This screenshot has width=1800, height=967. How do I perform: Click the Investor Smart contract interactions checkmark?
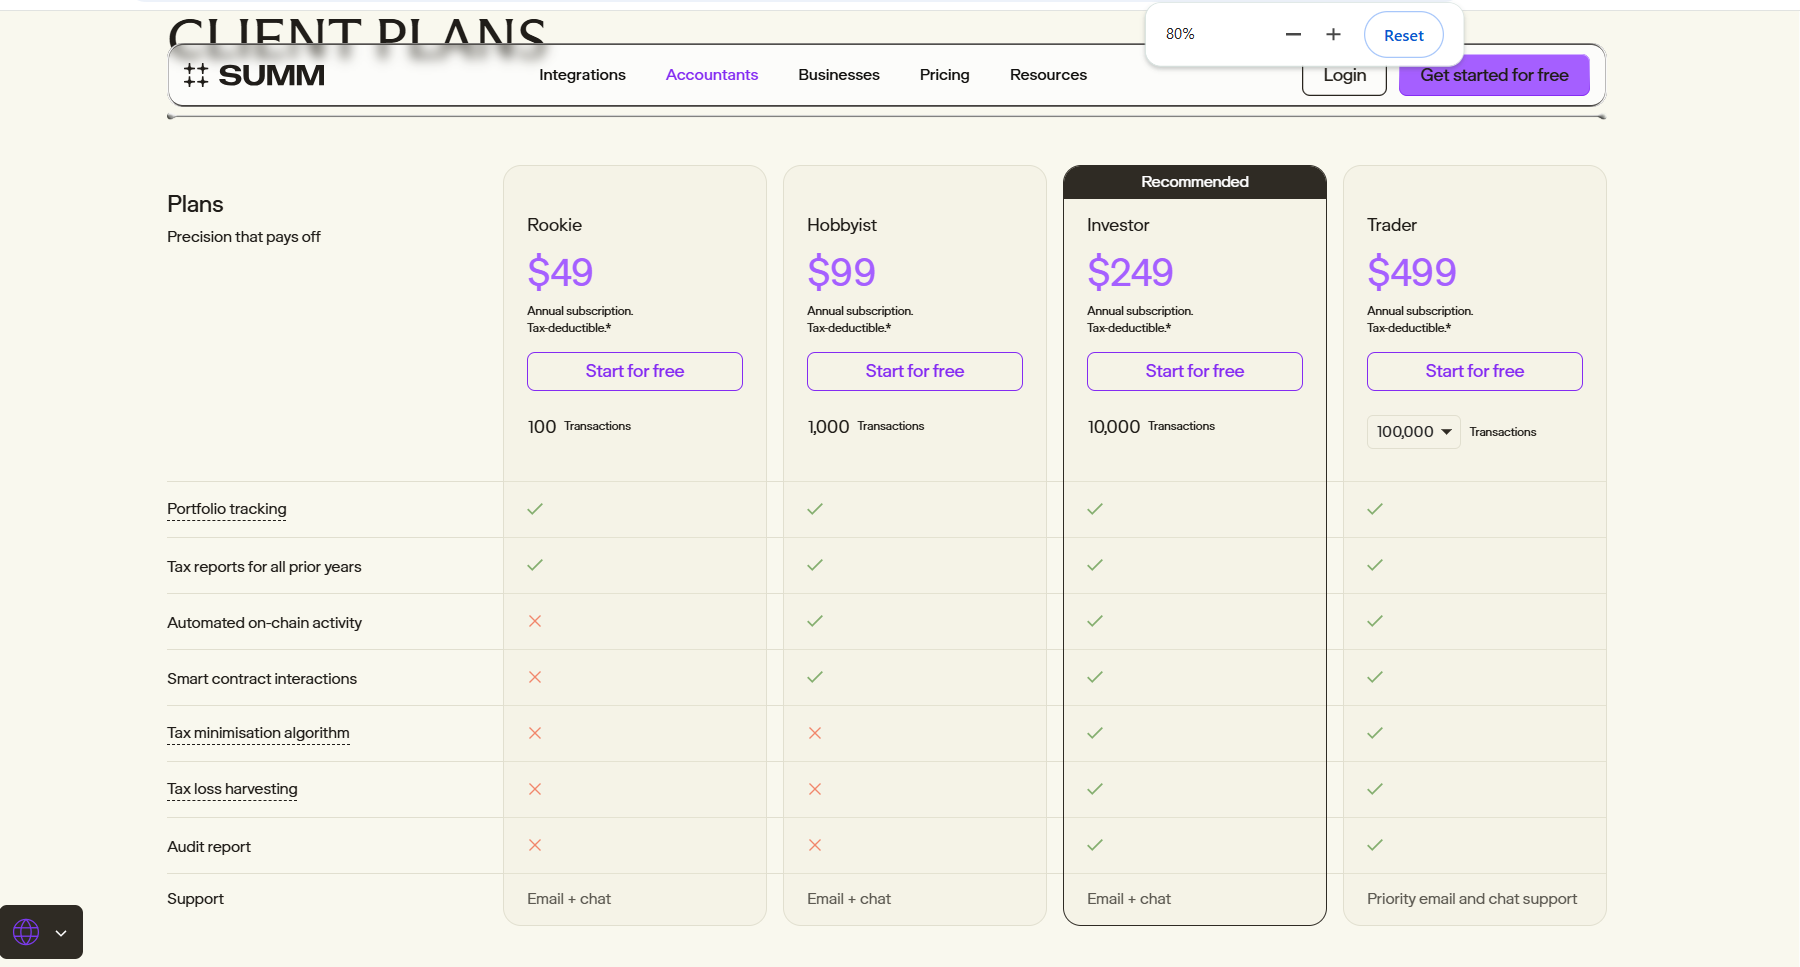[x=1095, y=677]
